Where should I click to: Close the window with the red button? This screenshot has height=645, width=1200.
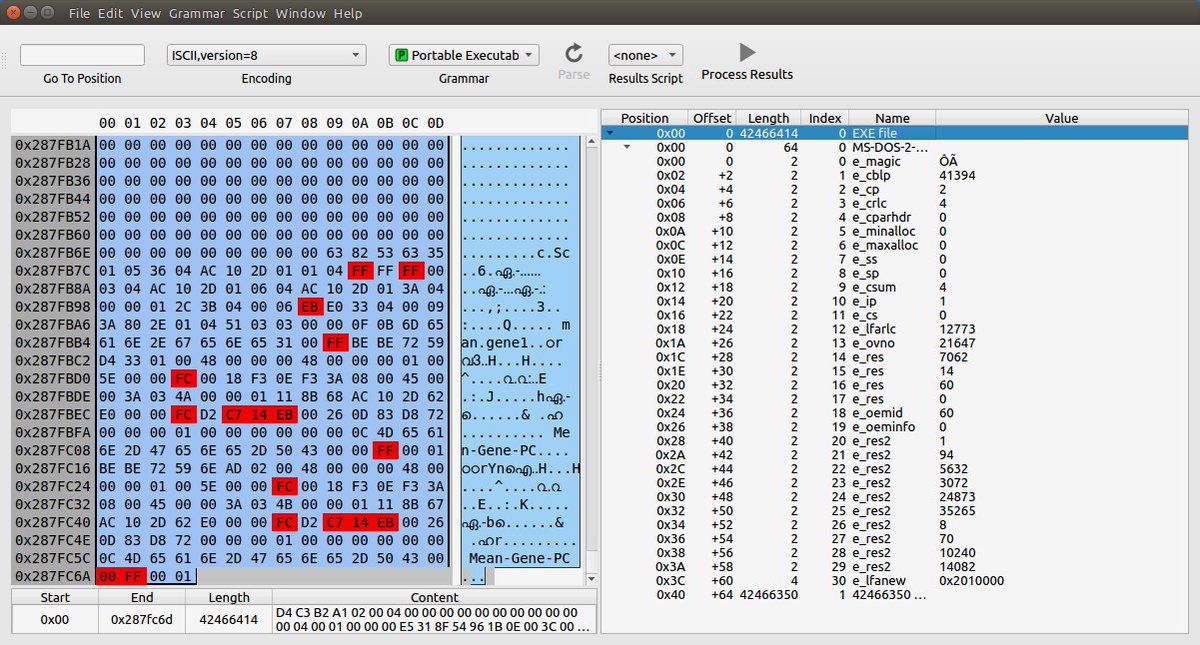[15, 13]
